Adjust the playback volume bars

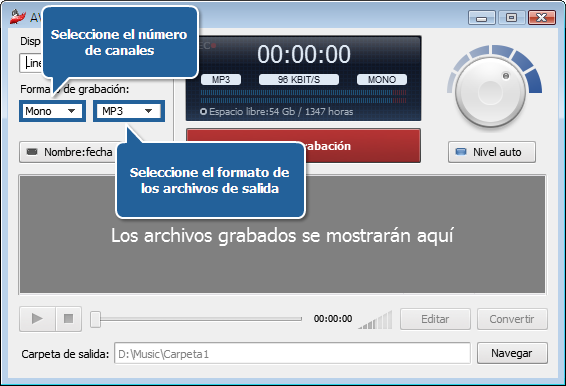(x=375, y=320)
